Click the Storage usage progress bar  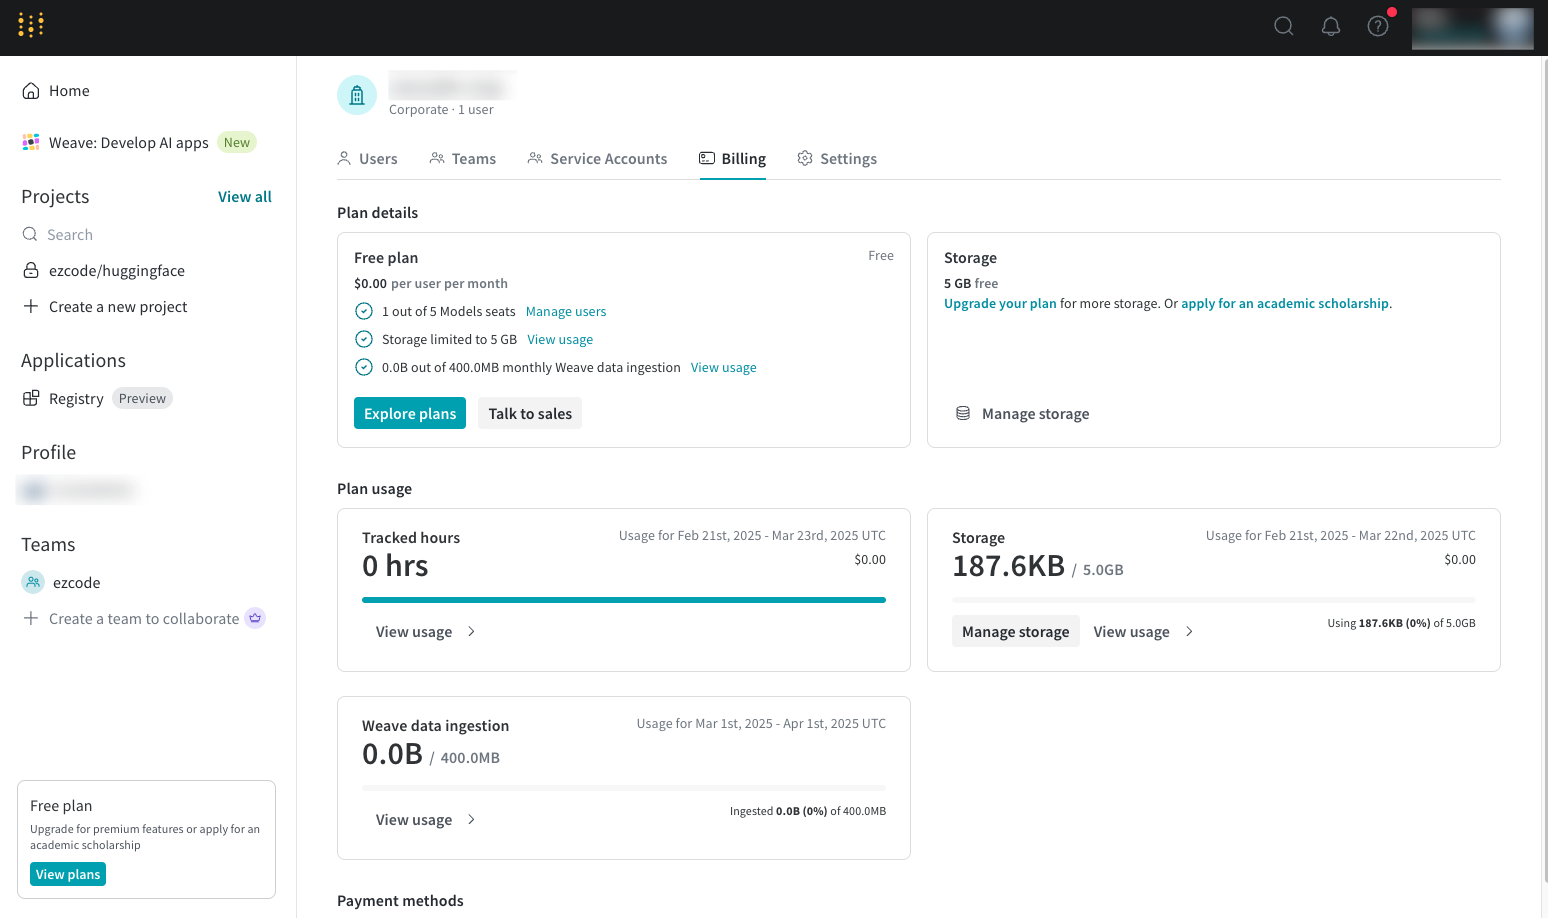pos(1214,600)
